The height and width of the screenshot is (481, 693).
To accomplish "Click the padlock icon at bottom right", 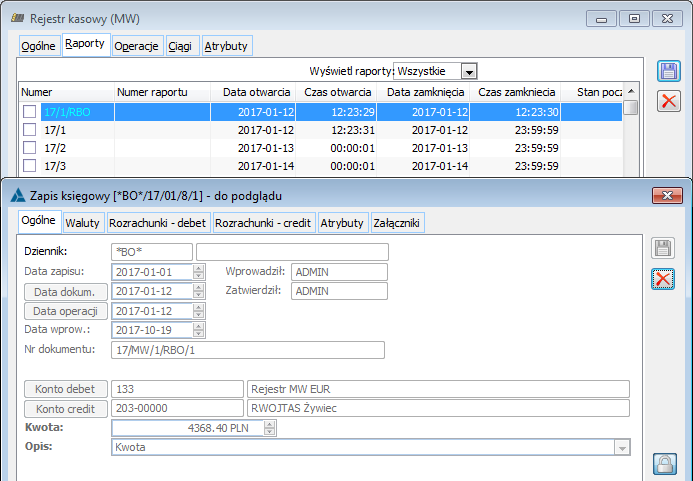I will 663,463.
